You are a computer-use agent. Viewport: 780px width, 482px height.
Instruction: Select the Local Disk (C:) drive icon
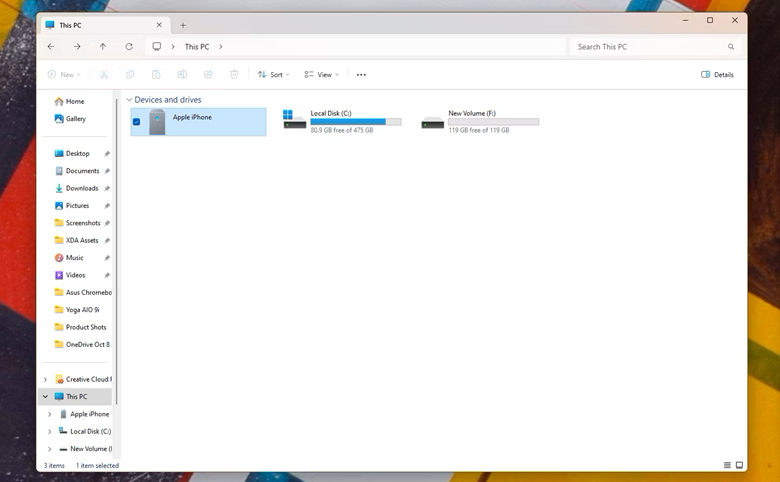pyautogui.click(x=294, y=120)
